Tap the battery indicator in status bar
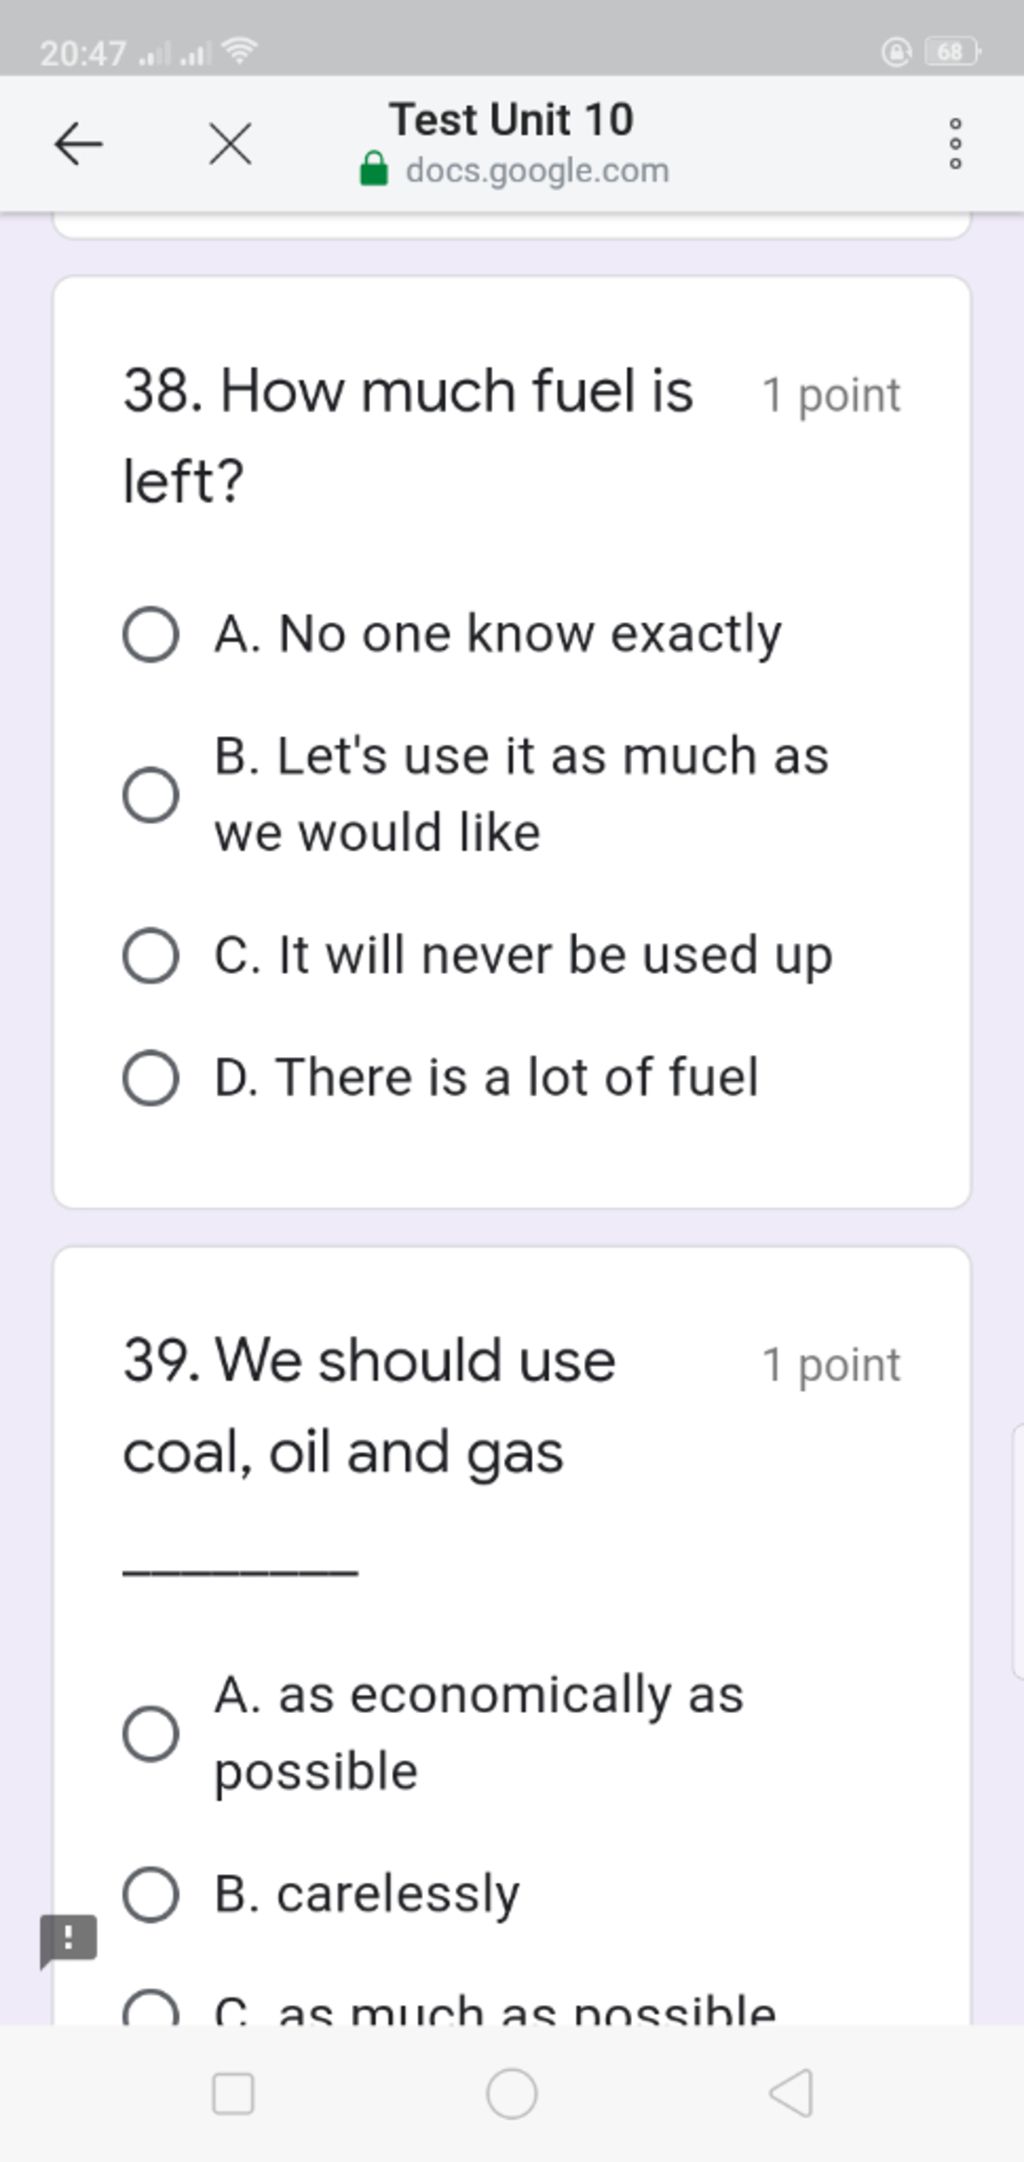 click(x=953, y=51)
